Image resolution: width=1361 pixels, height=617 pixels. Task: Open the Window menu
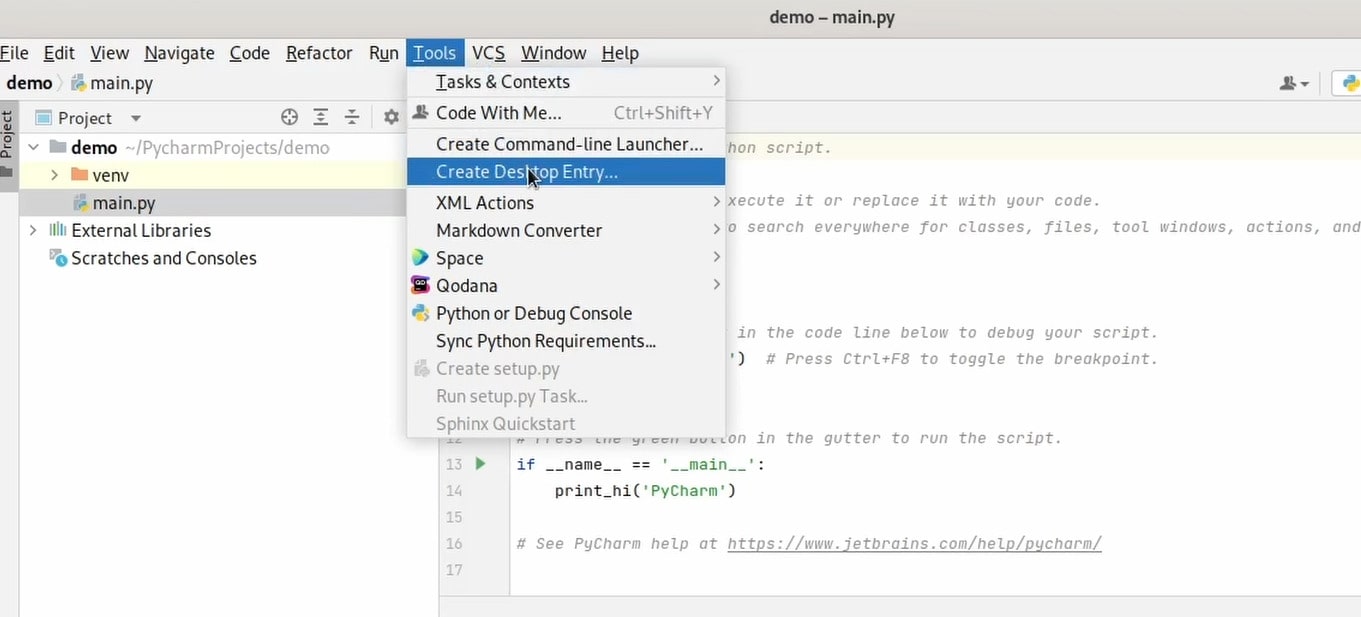pyautogui.click(x=553, y=53)
